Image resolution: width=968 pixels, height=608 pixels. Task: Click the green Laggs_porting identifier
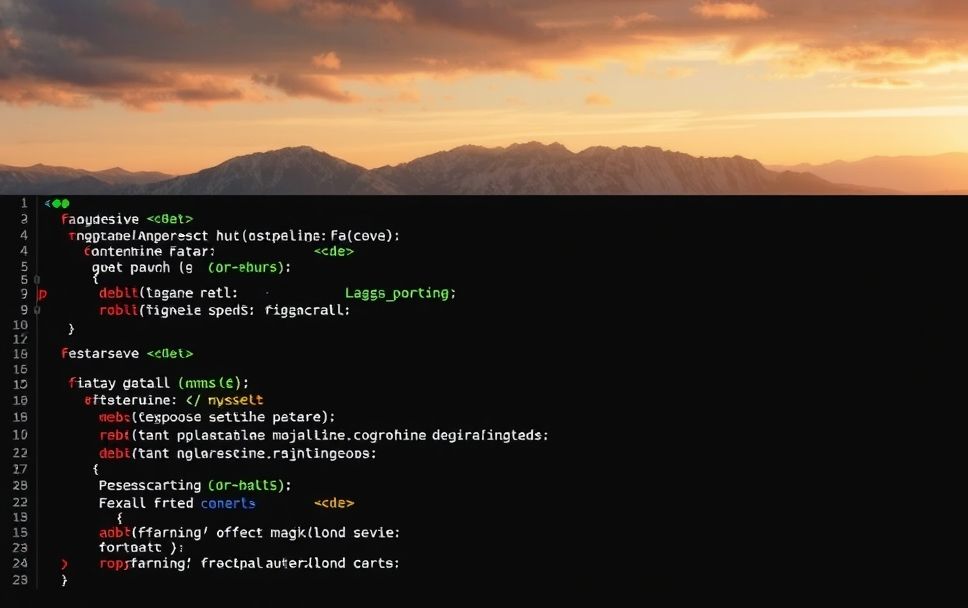400,293
